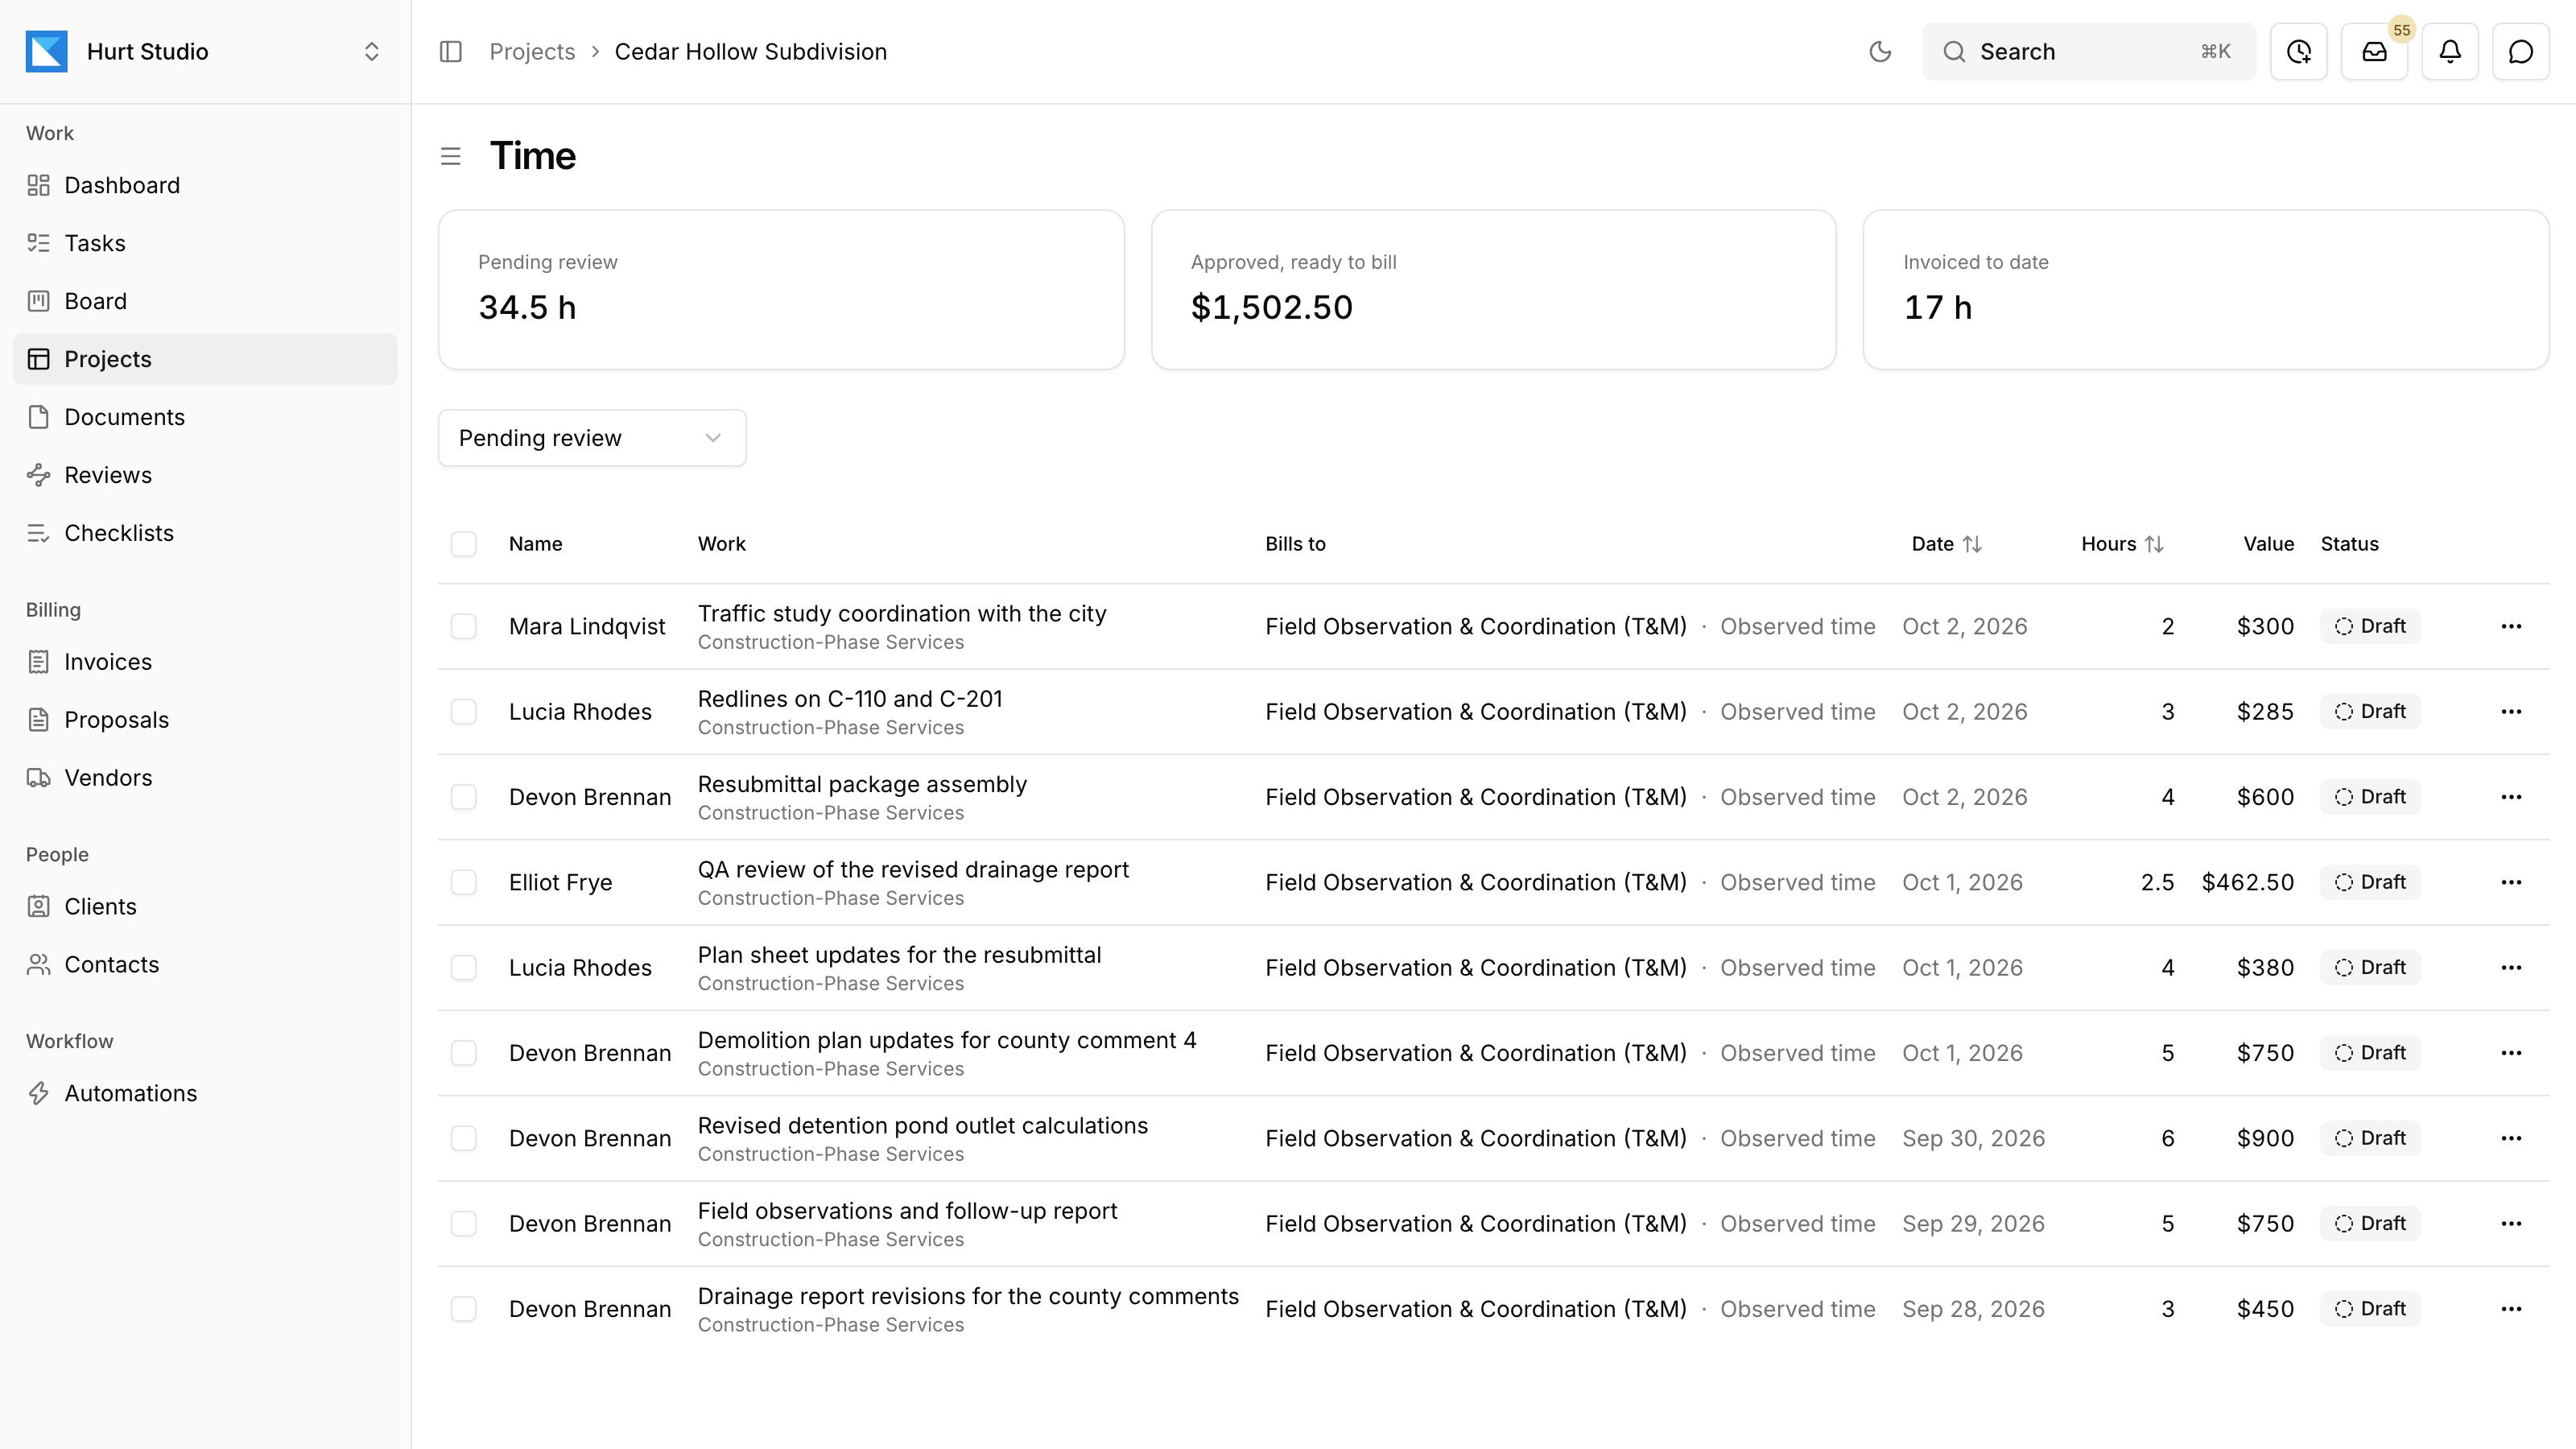Check the Plan sheet updates row
Viewport: 2576px width, 1449px height.
click(x=463, y=968)
